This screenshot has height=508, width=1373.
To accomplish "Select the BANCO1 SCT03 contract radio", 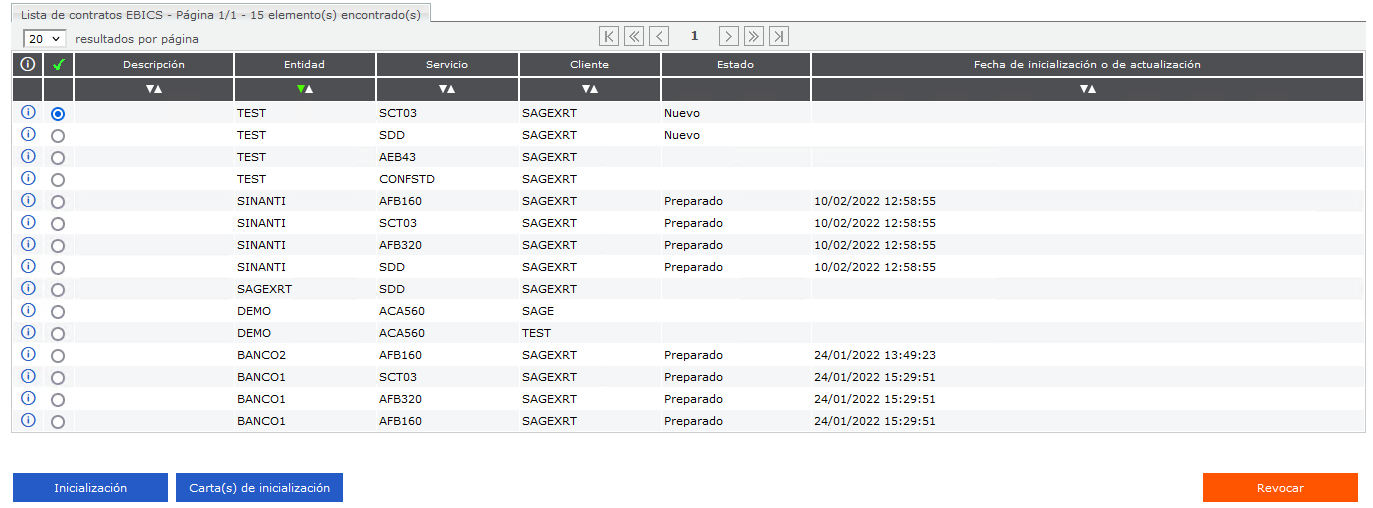I will click(x=58, y=378).
